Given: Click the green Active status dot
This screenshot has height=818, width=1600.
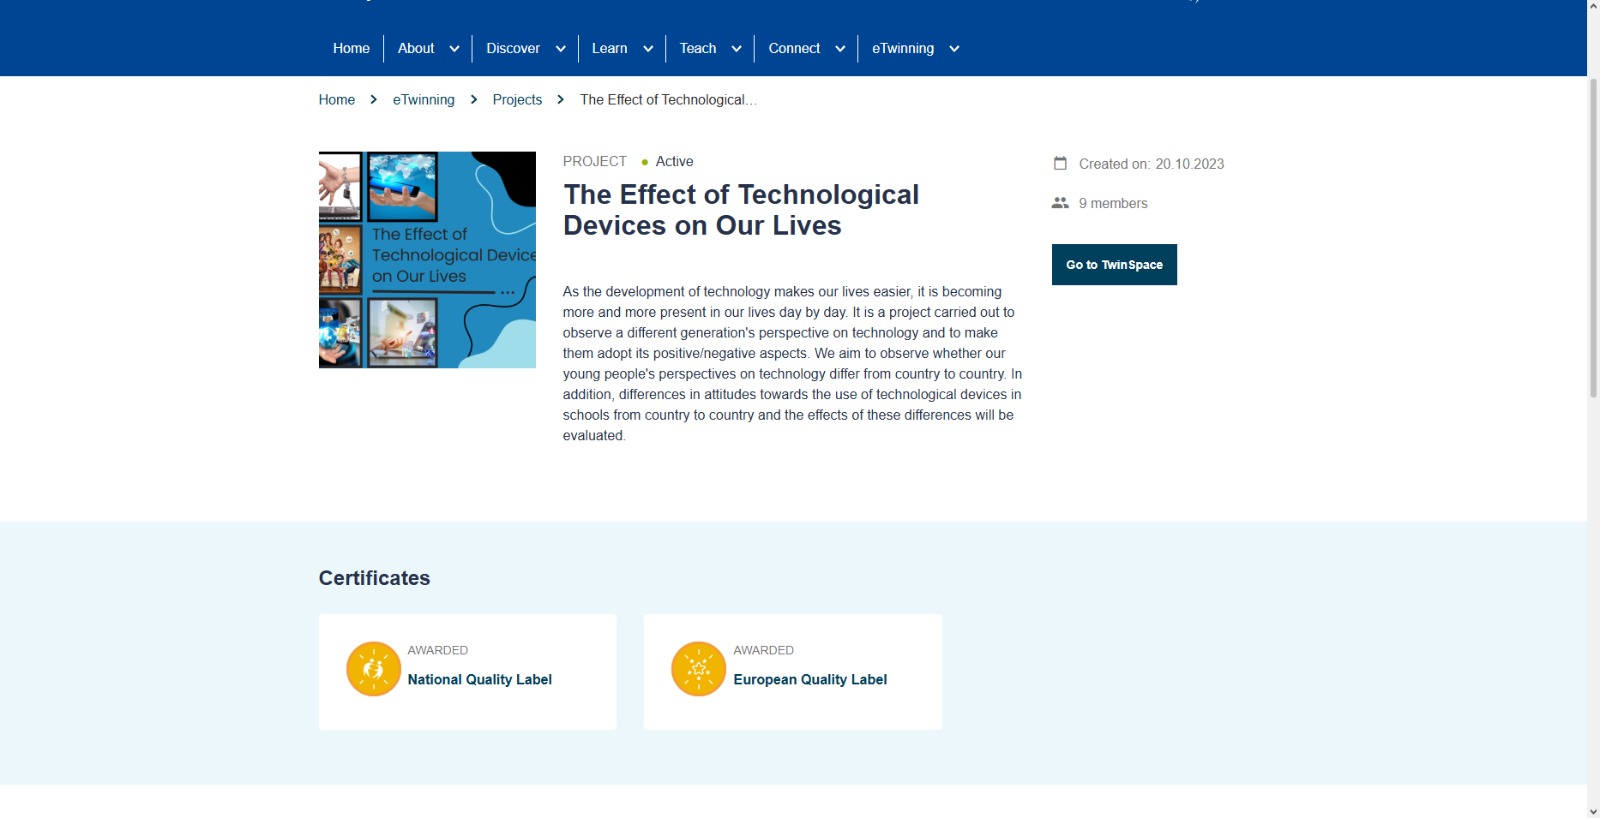Looking at the screenshot, I should (645, 162).
